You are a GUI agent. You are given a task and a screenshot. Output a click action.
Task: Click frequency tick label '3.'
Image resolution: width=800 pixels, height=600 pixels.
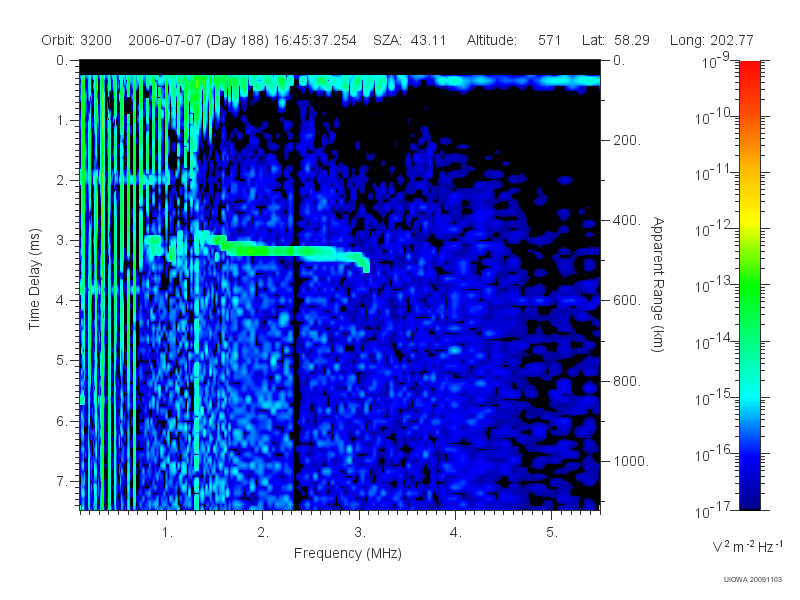[360, 533]
